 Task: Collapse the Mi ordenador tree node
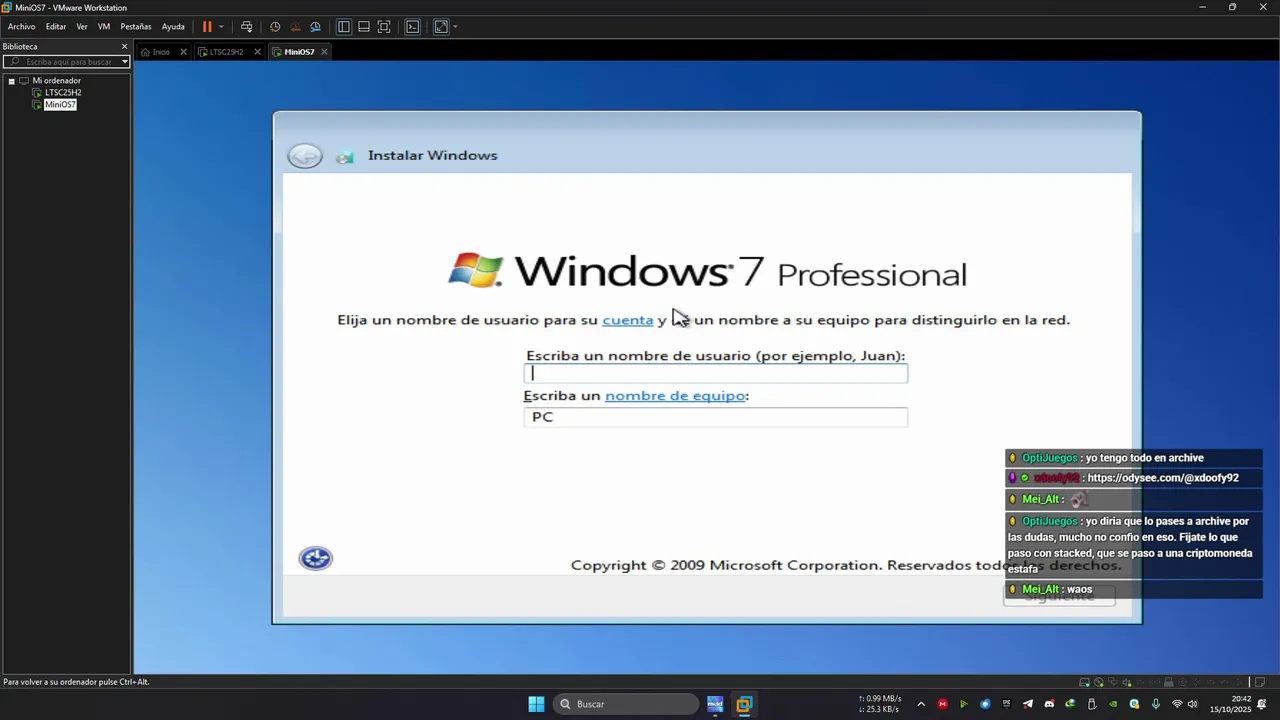tap(11, 81)
